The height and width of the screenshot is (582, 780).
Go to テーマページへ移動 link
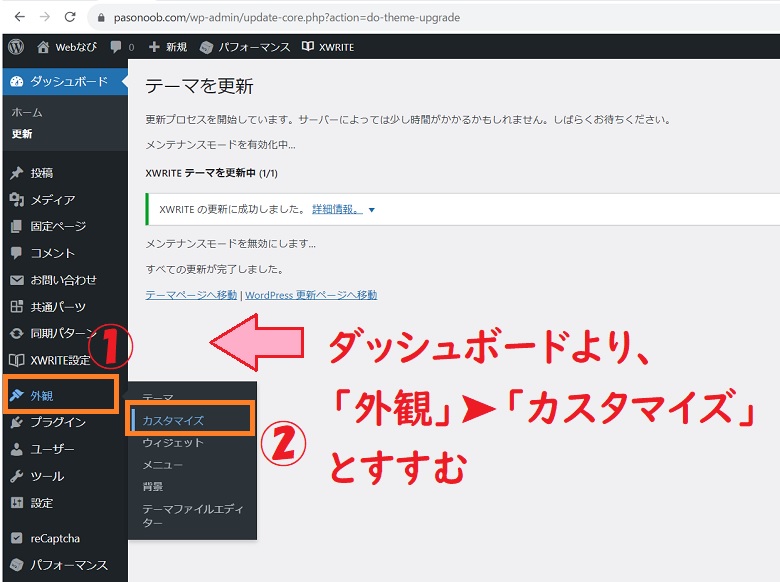click(191, 295)
